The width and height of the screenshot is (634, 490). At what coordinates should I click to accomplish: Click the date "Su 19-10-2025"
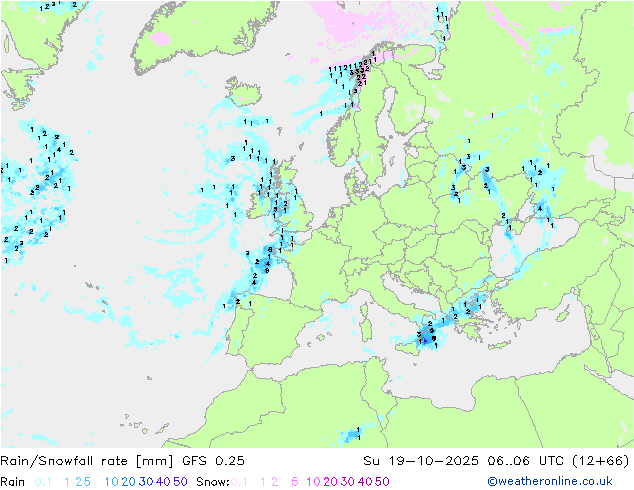point(421,461)
